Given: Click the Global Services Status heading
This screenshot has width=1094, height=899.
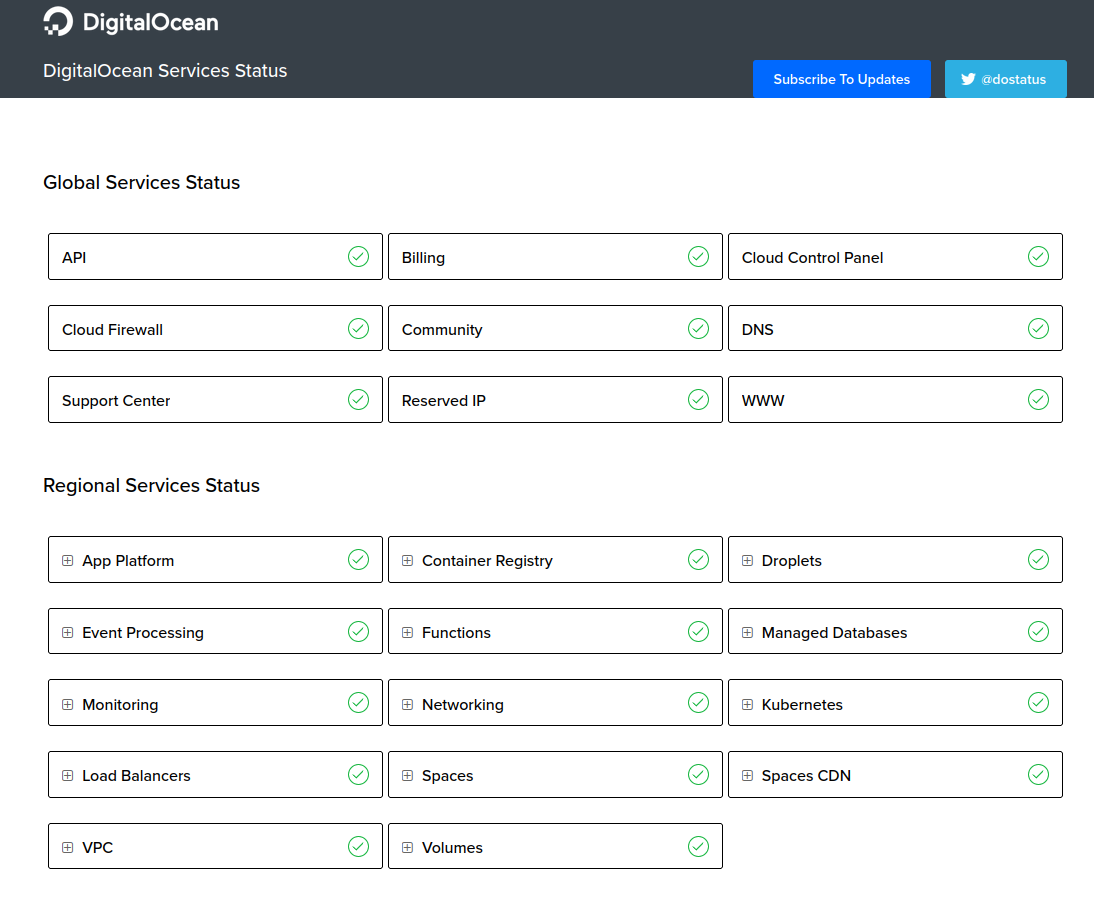Looking at the screenshot, I should (142, 182).
